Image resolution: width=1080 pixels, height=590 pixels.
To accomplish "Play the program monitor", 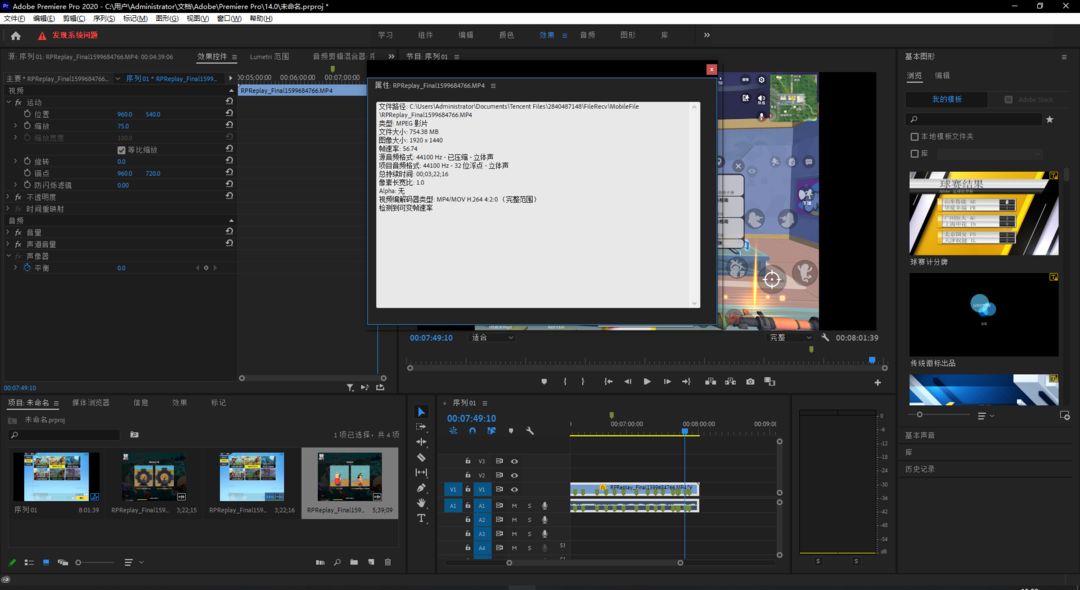I will point(647,381).
